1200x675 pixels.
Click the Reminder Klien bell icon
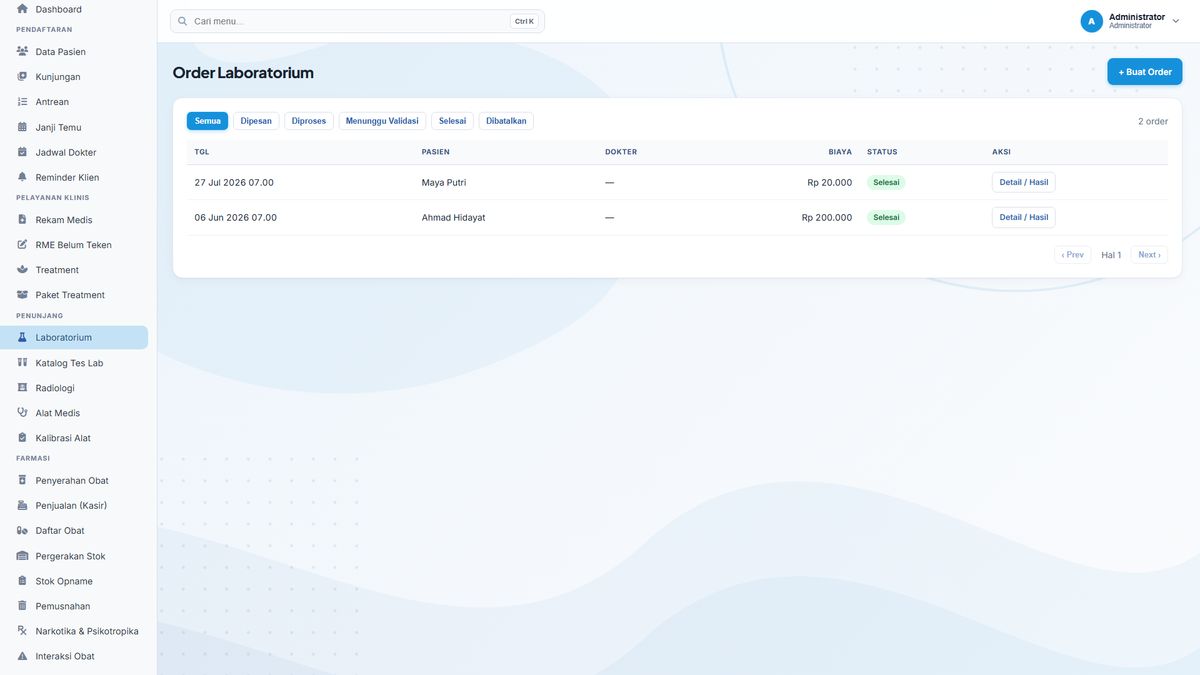[22, 177]
